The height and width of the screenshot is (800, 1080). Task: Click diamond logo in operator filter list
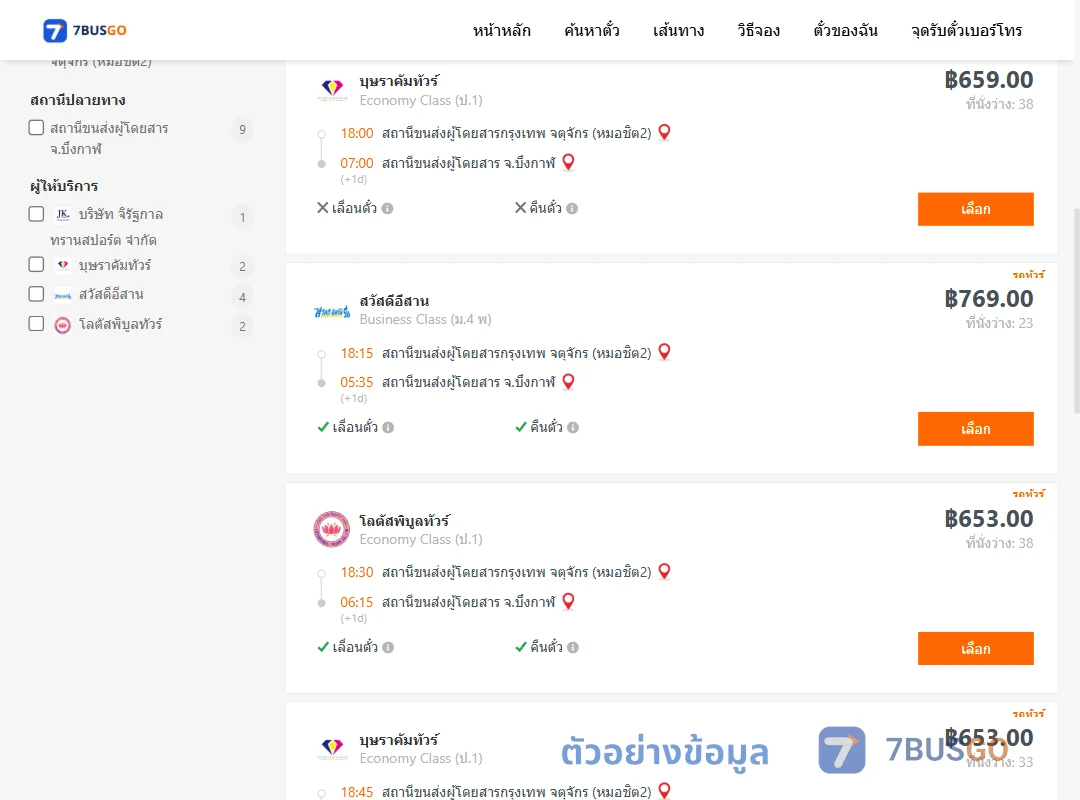(63, 265)
